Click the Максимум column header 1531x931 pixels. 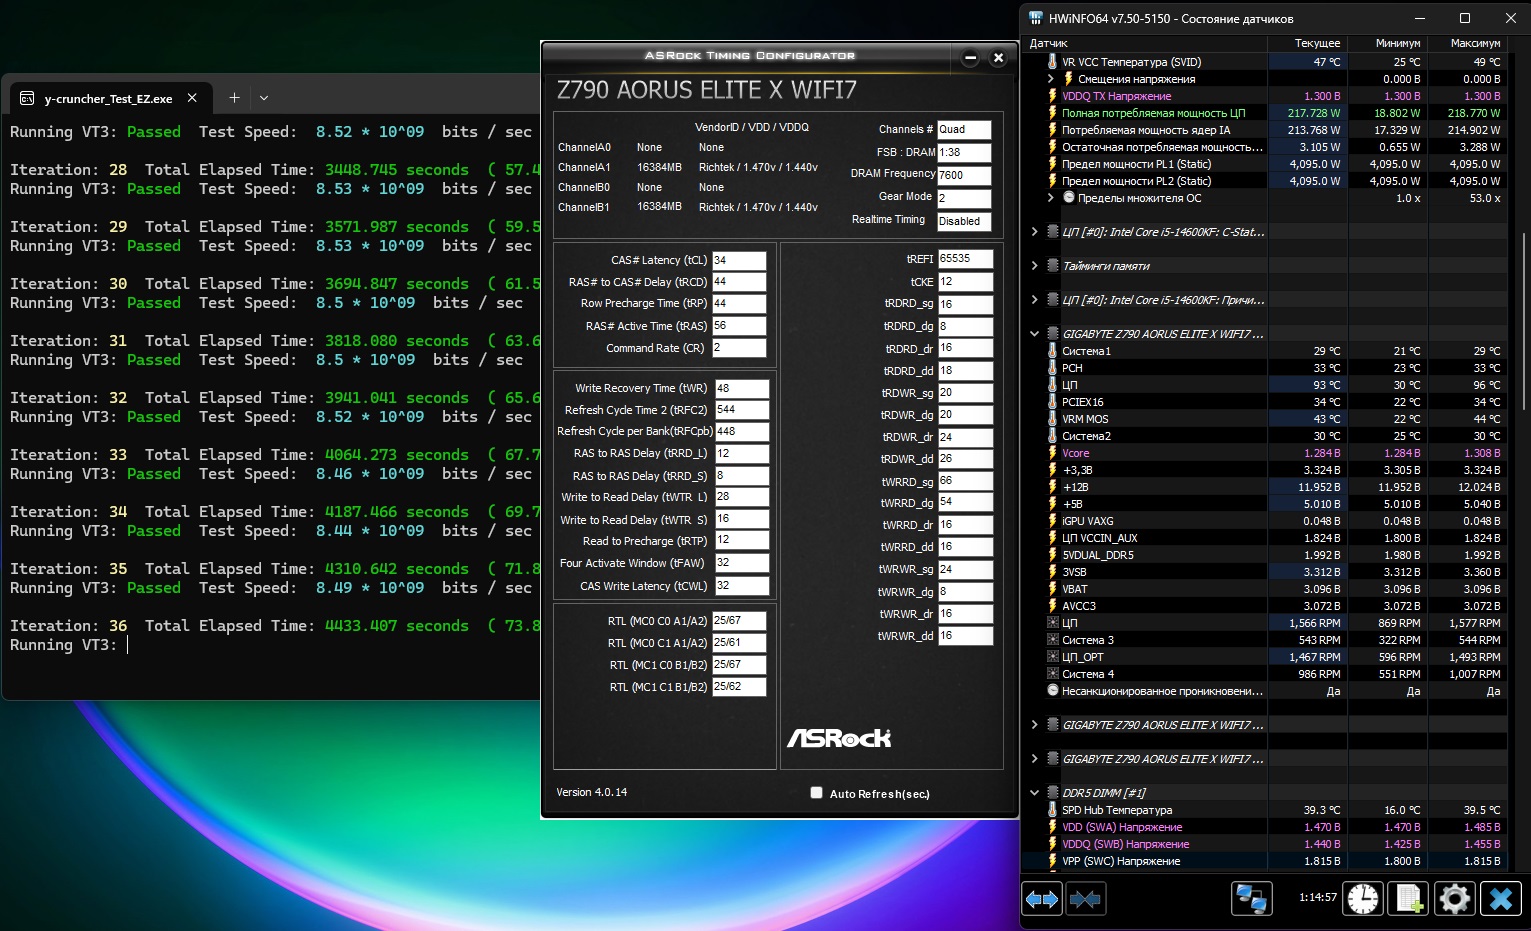click(x=1467, y=44)
